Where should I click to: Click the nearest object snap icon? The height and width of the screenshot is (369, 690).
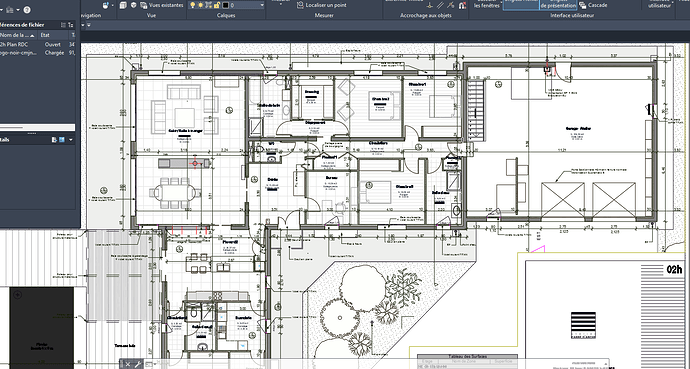pyautogui.click(x=451, y=5)
